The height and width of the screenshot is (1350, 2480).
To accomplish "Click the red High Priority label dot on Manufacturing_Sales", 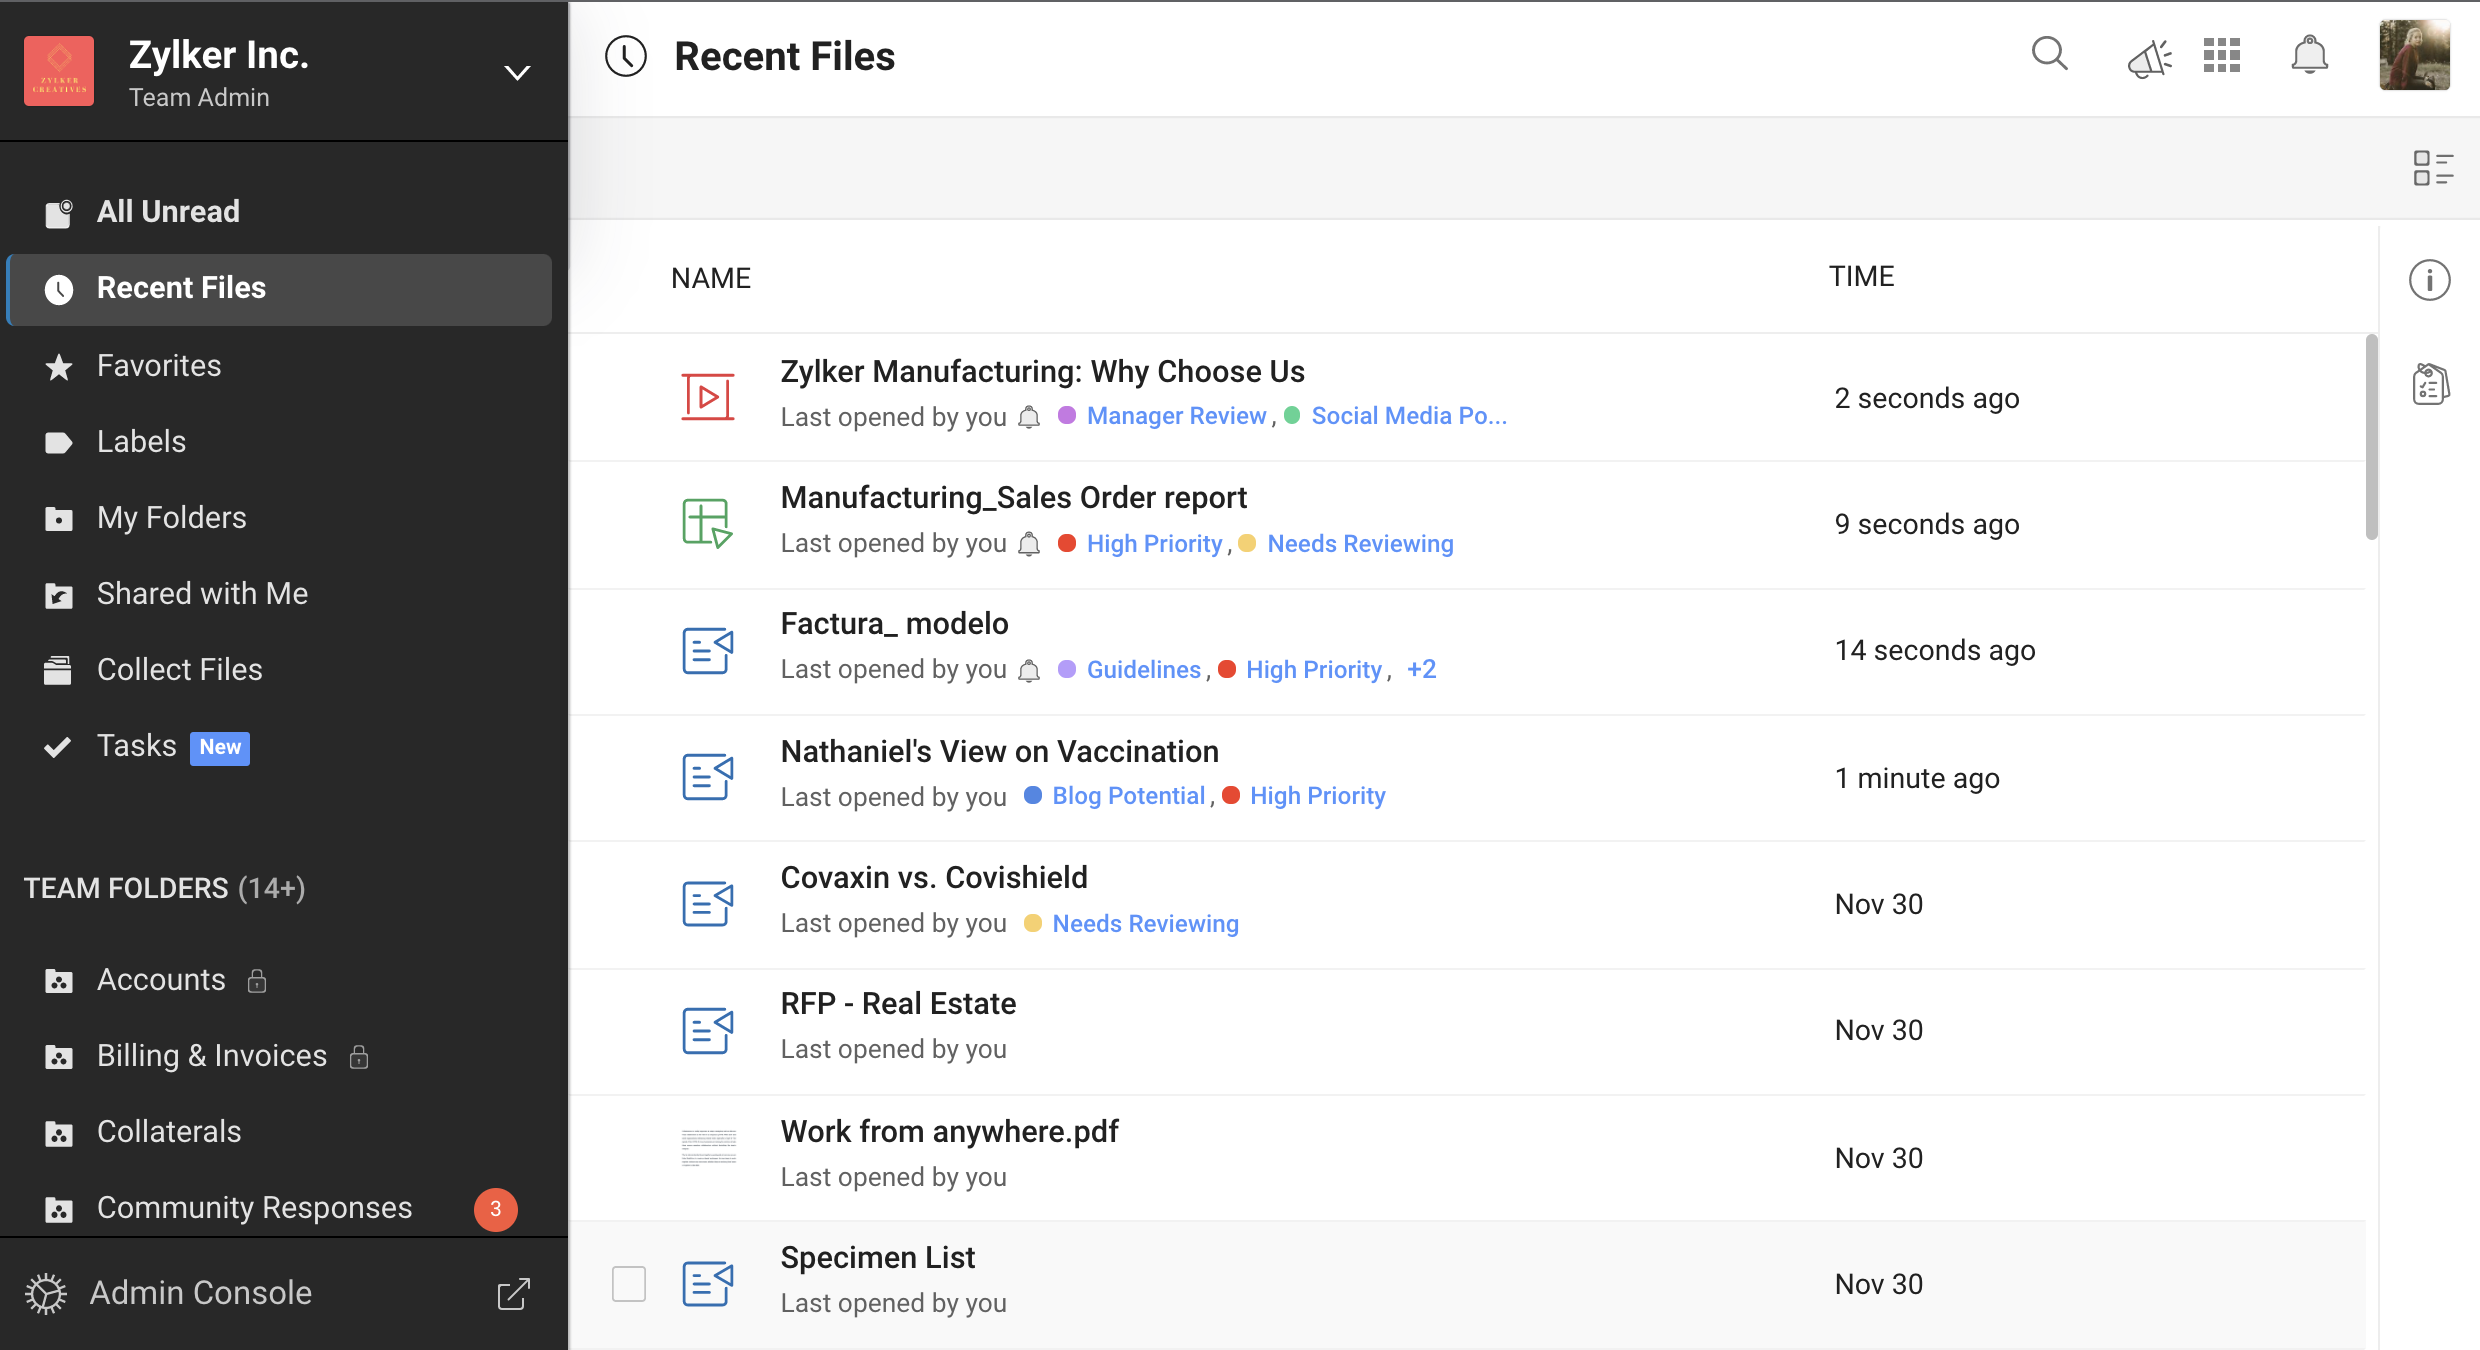I will [x=1066, y=543].
